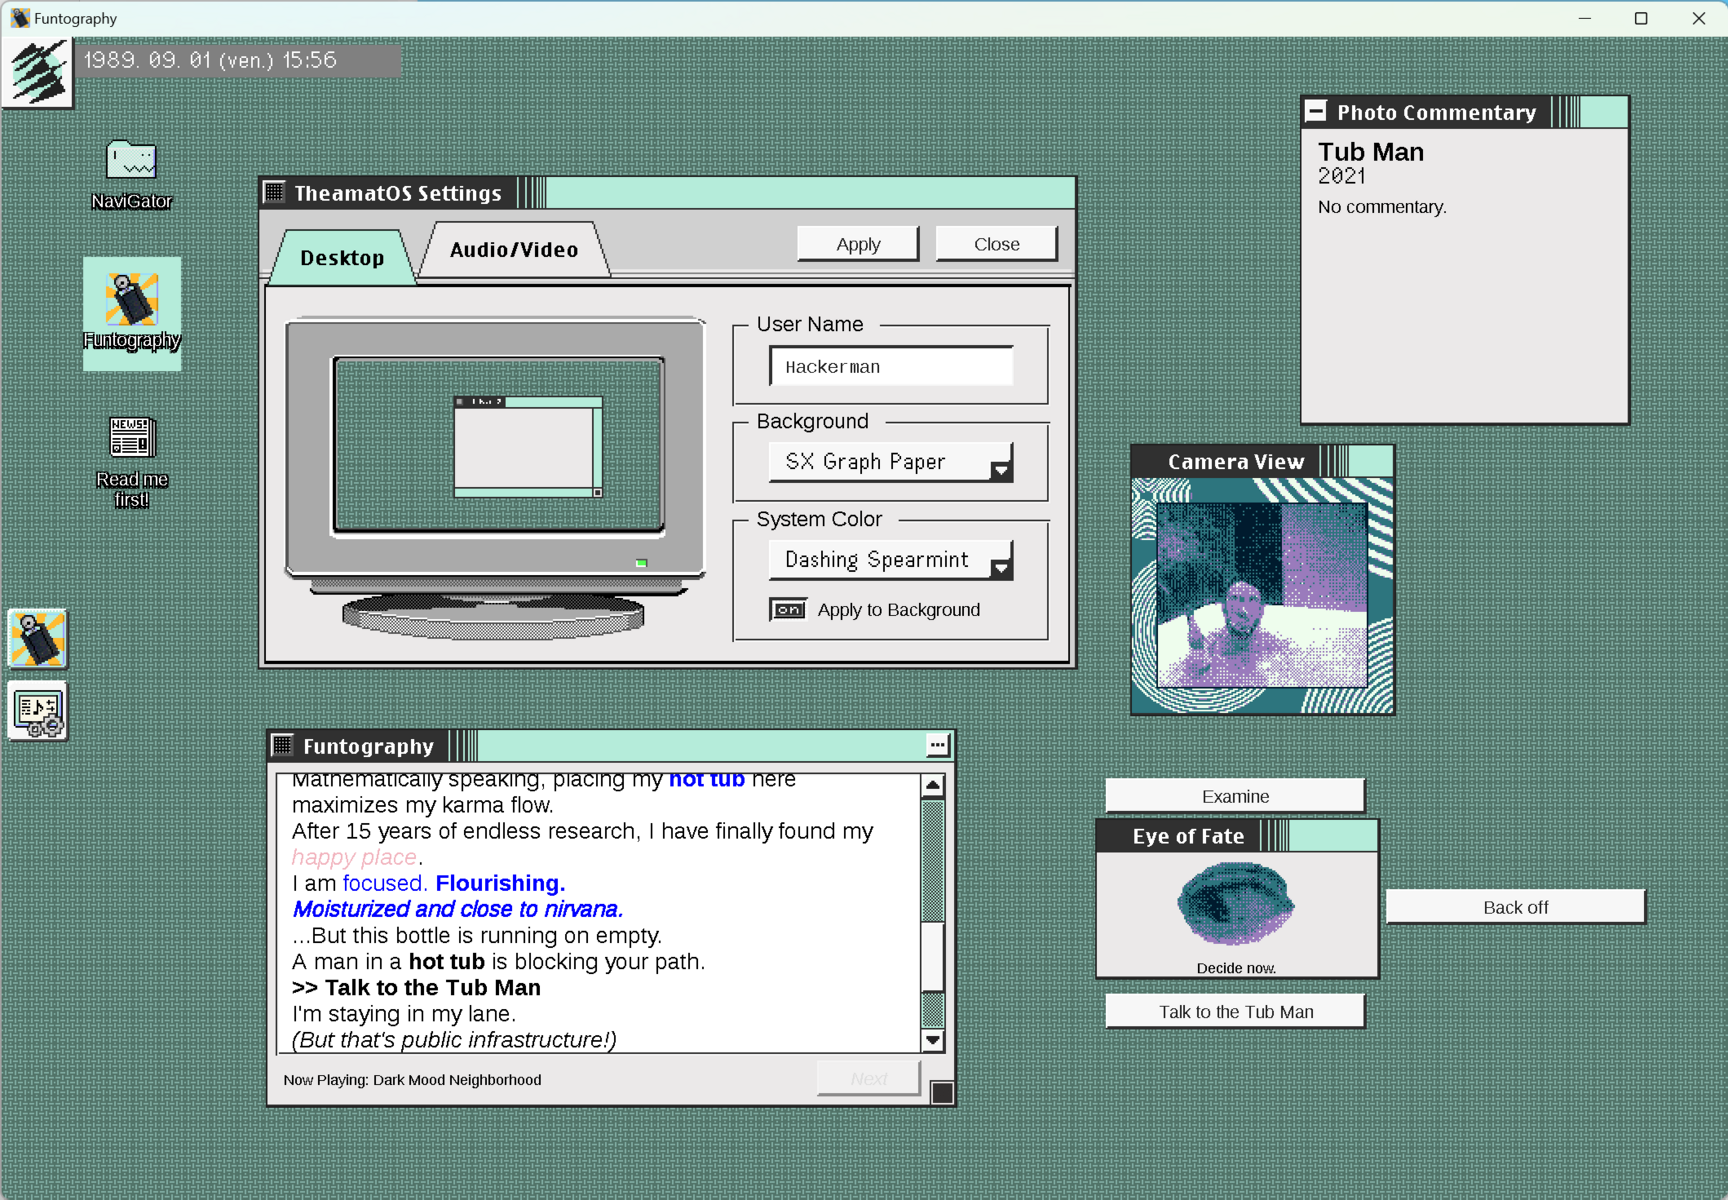Image resolution: width=1728 pixels, height=1200 pixels.
Task: Switch to the Audio/Video tab
Action: click(x=513, y=250)
